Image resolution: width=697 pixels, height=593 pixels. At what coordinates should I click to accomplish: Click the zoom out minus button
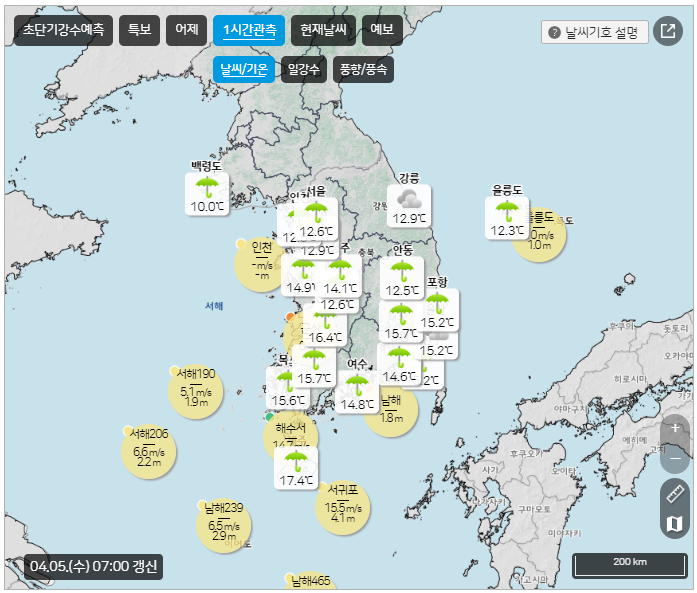pos(675,458)
